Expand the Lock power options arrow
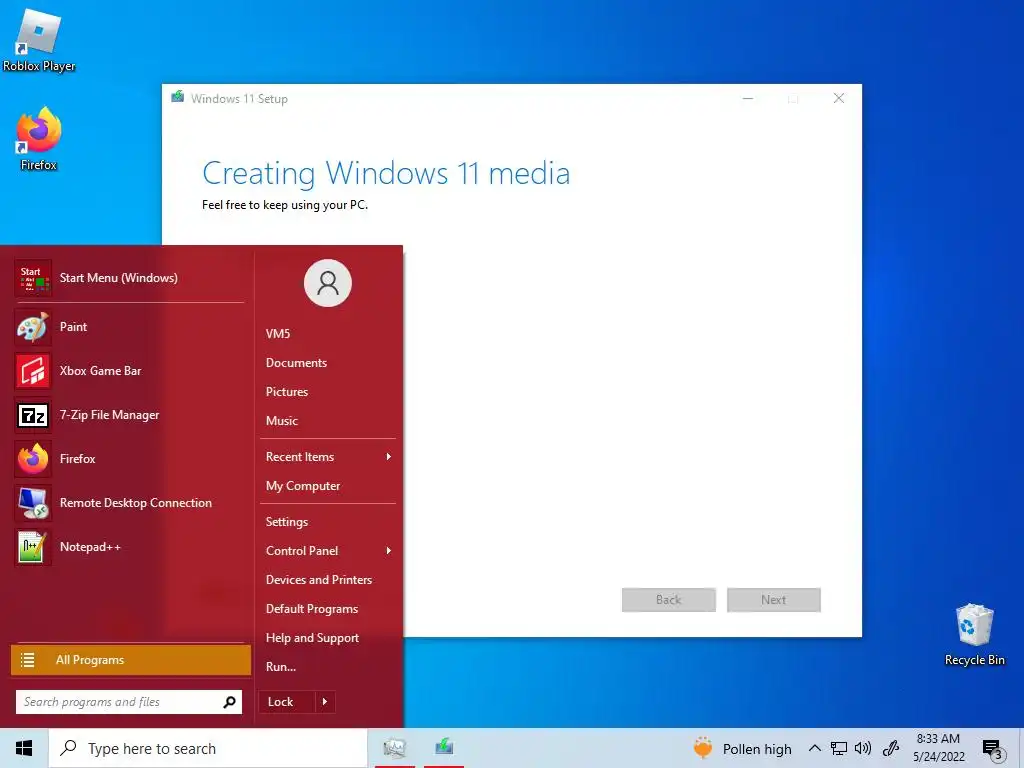1024x768 pixels. [325, 702]
